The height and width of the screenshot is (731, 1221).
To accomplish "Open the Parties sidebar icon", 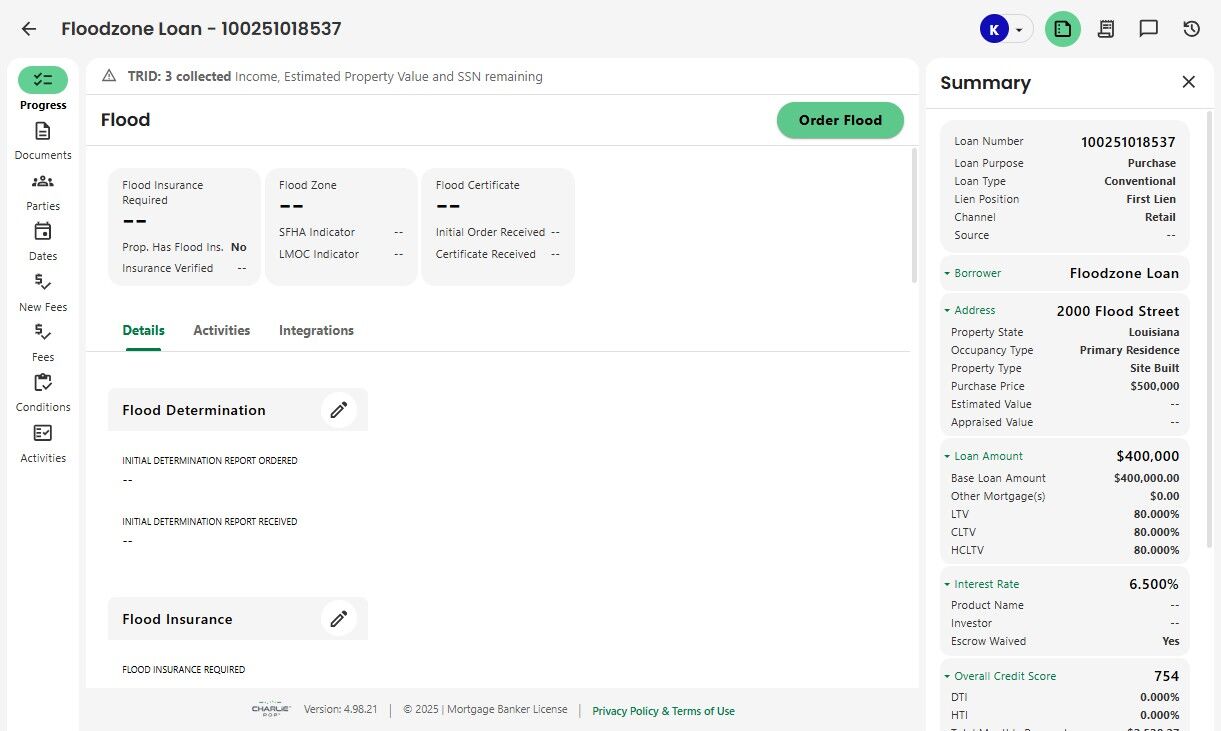I will [x=42, y=182].
